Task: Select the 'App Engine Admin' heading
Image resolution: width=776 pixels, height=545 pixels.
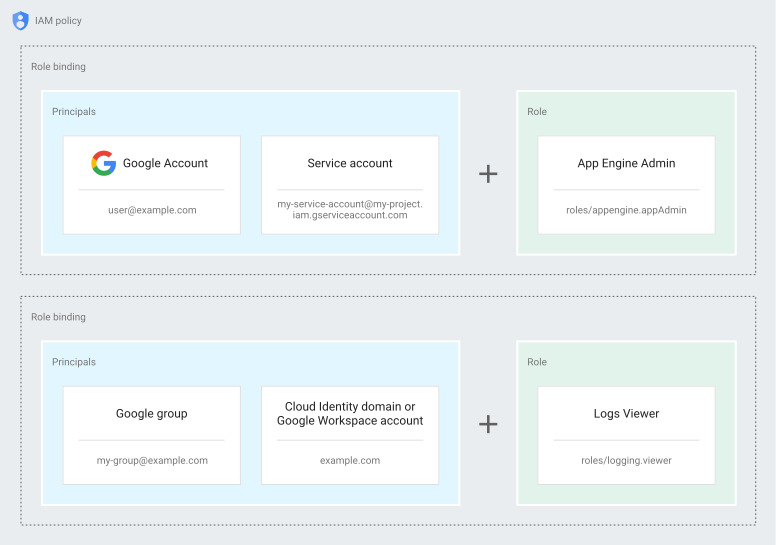Action: tap(627, 163)
